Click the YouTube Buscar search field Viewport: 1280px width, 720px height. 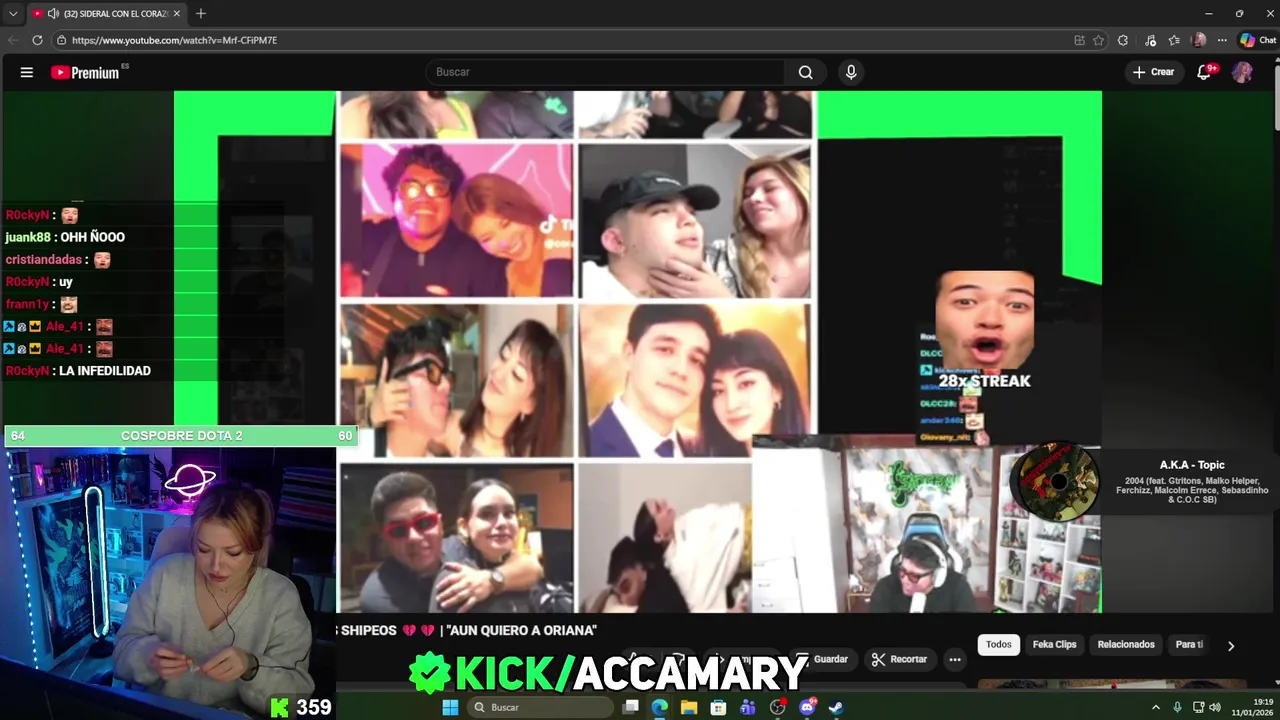606,72
